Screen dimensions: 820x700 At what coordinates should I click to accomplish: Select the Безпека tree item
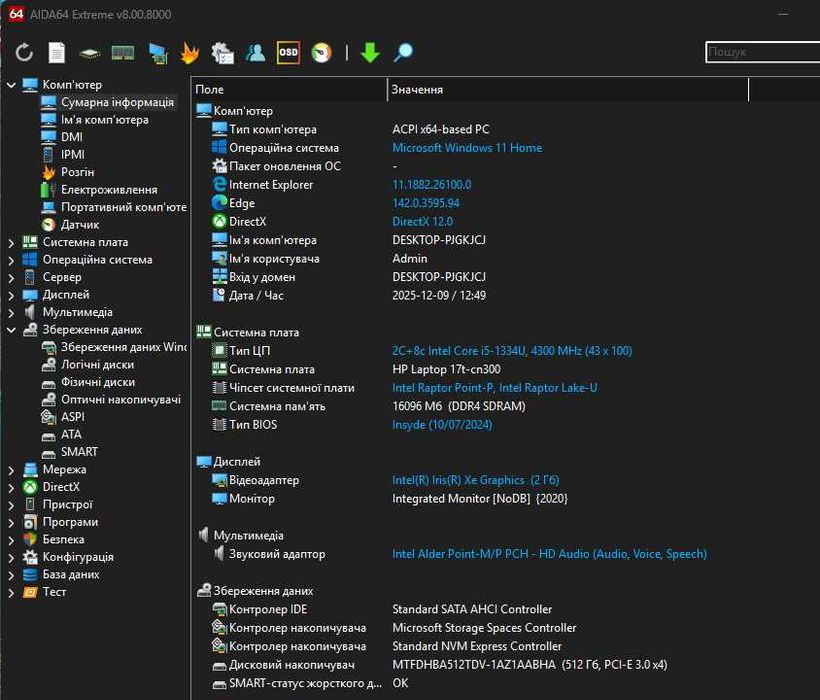pos(63,540)
